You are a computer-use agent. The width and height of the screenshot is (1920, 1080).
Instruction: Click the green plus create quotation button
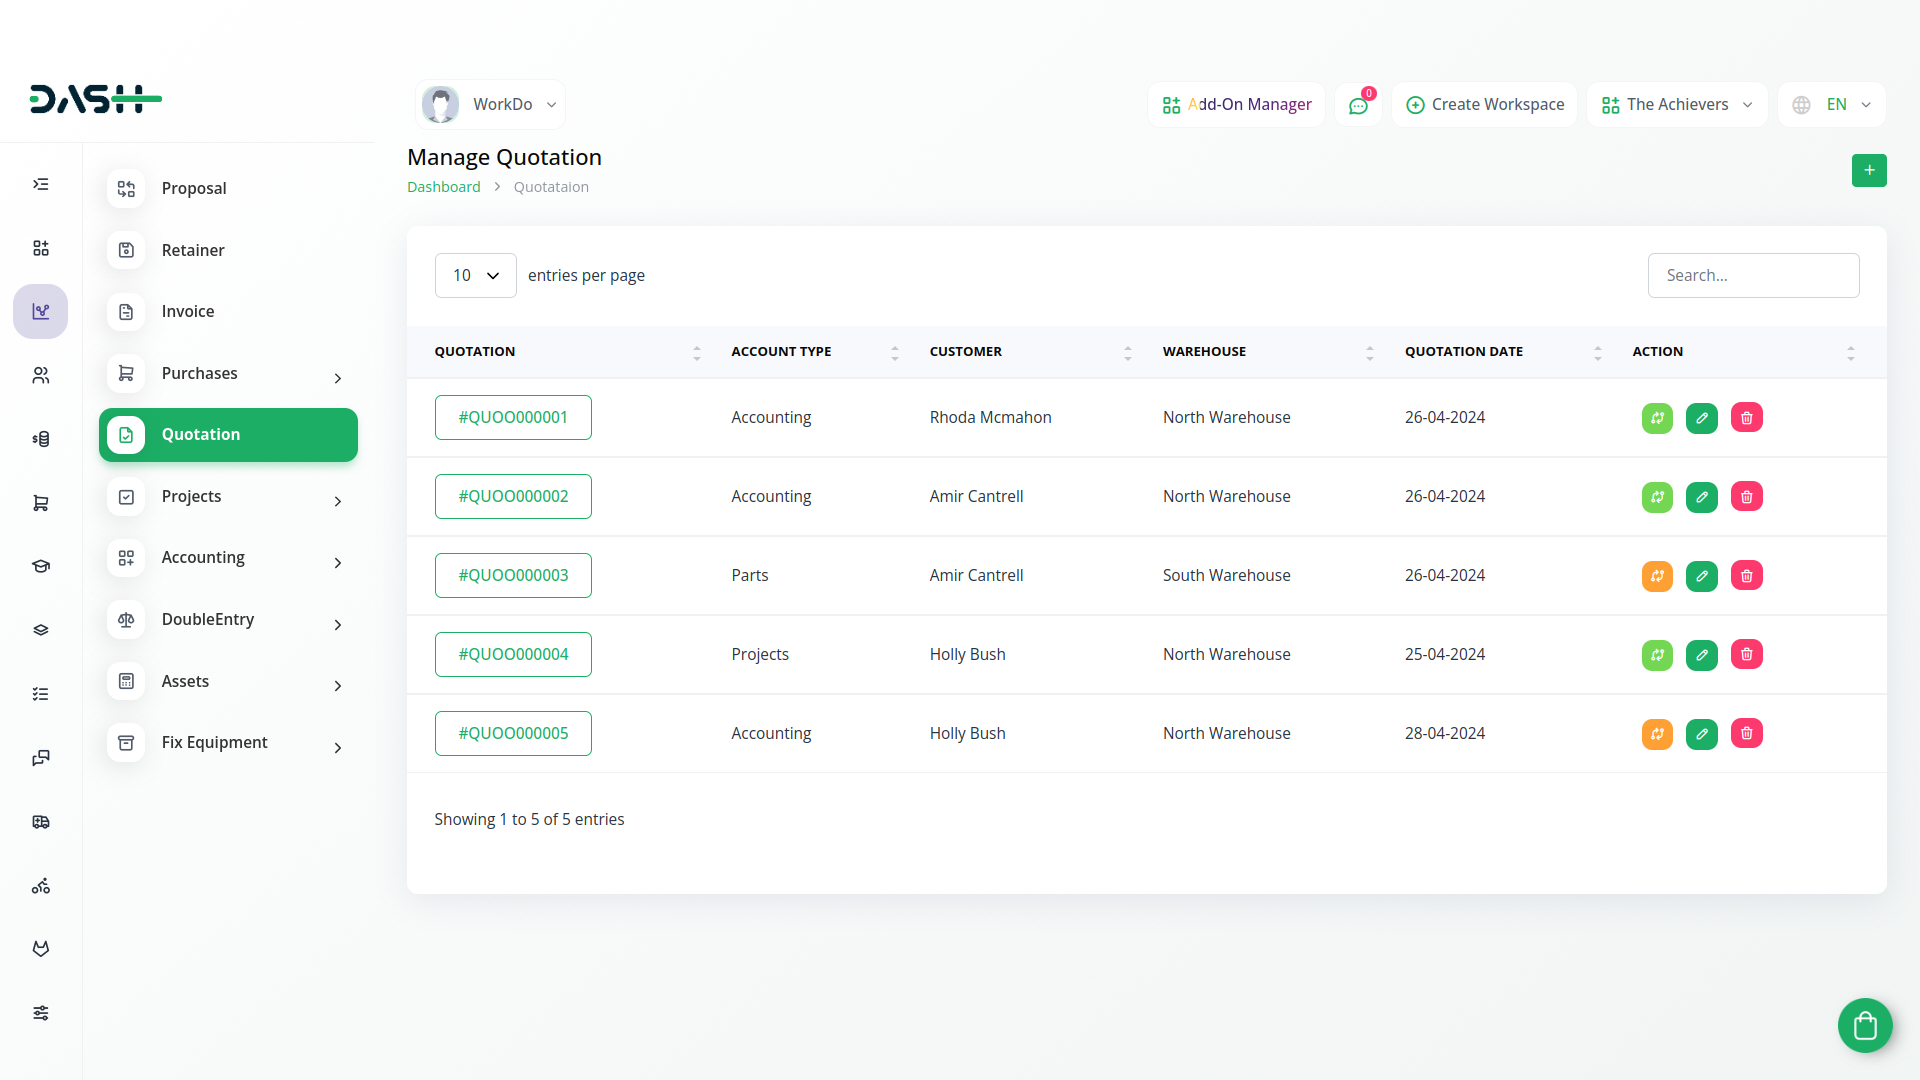pos(1868,171)
